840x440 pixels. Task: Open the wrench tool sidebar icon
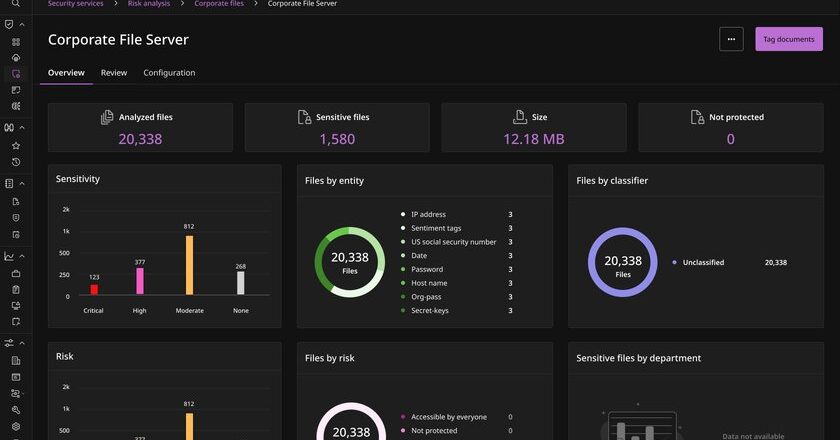(16, 410)
